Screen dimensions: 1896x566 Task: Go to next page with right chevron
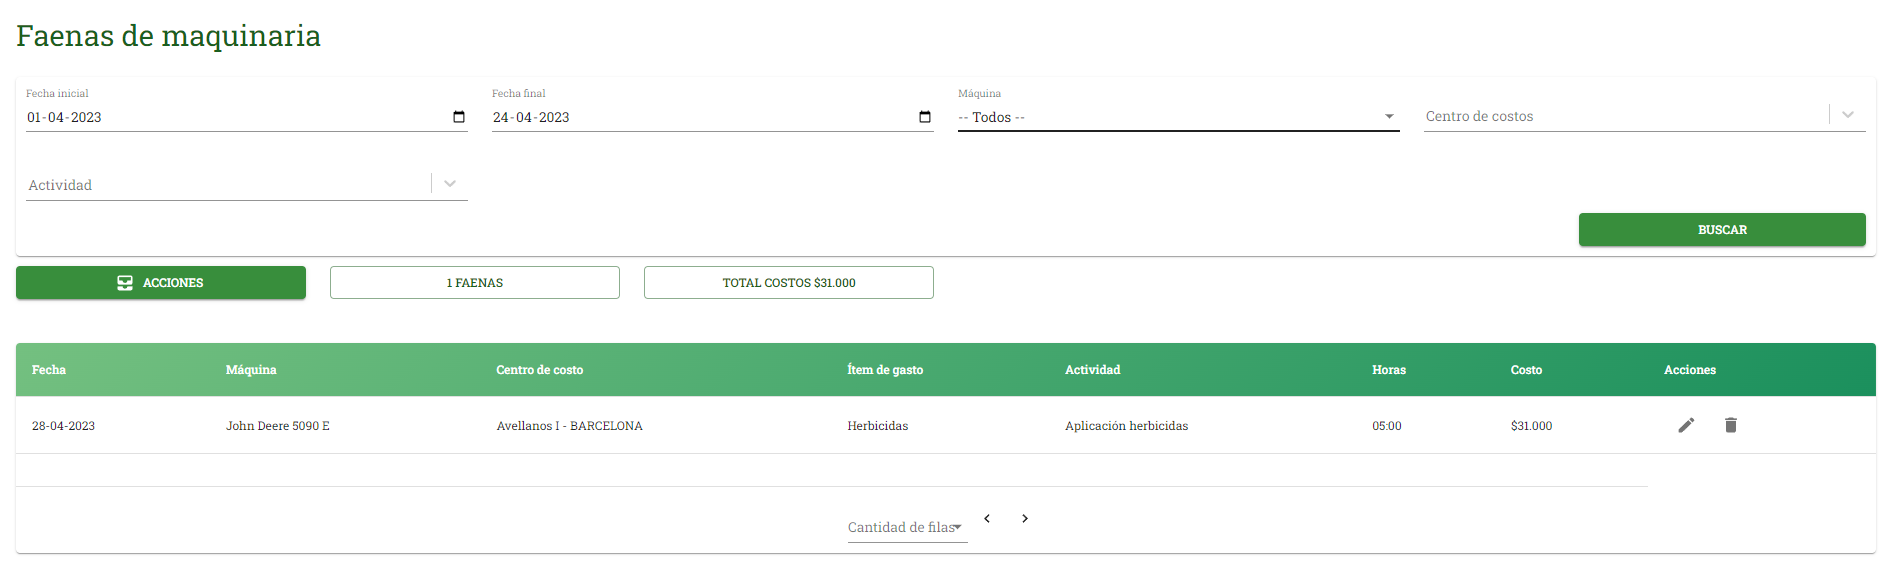pos(1025,518)
